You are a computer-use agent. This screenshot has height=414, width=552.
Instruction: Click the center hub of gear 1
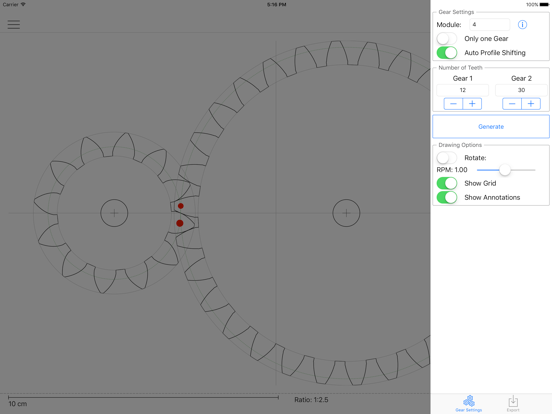click(x=114, y=213)
